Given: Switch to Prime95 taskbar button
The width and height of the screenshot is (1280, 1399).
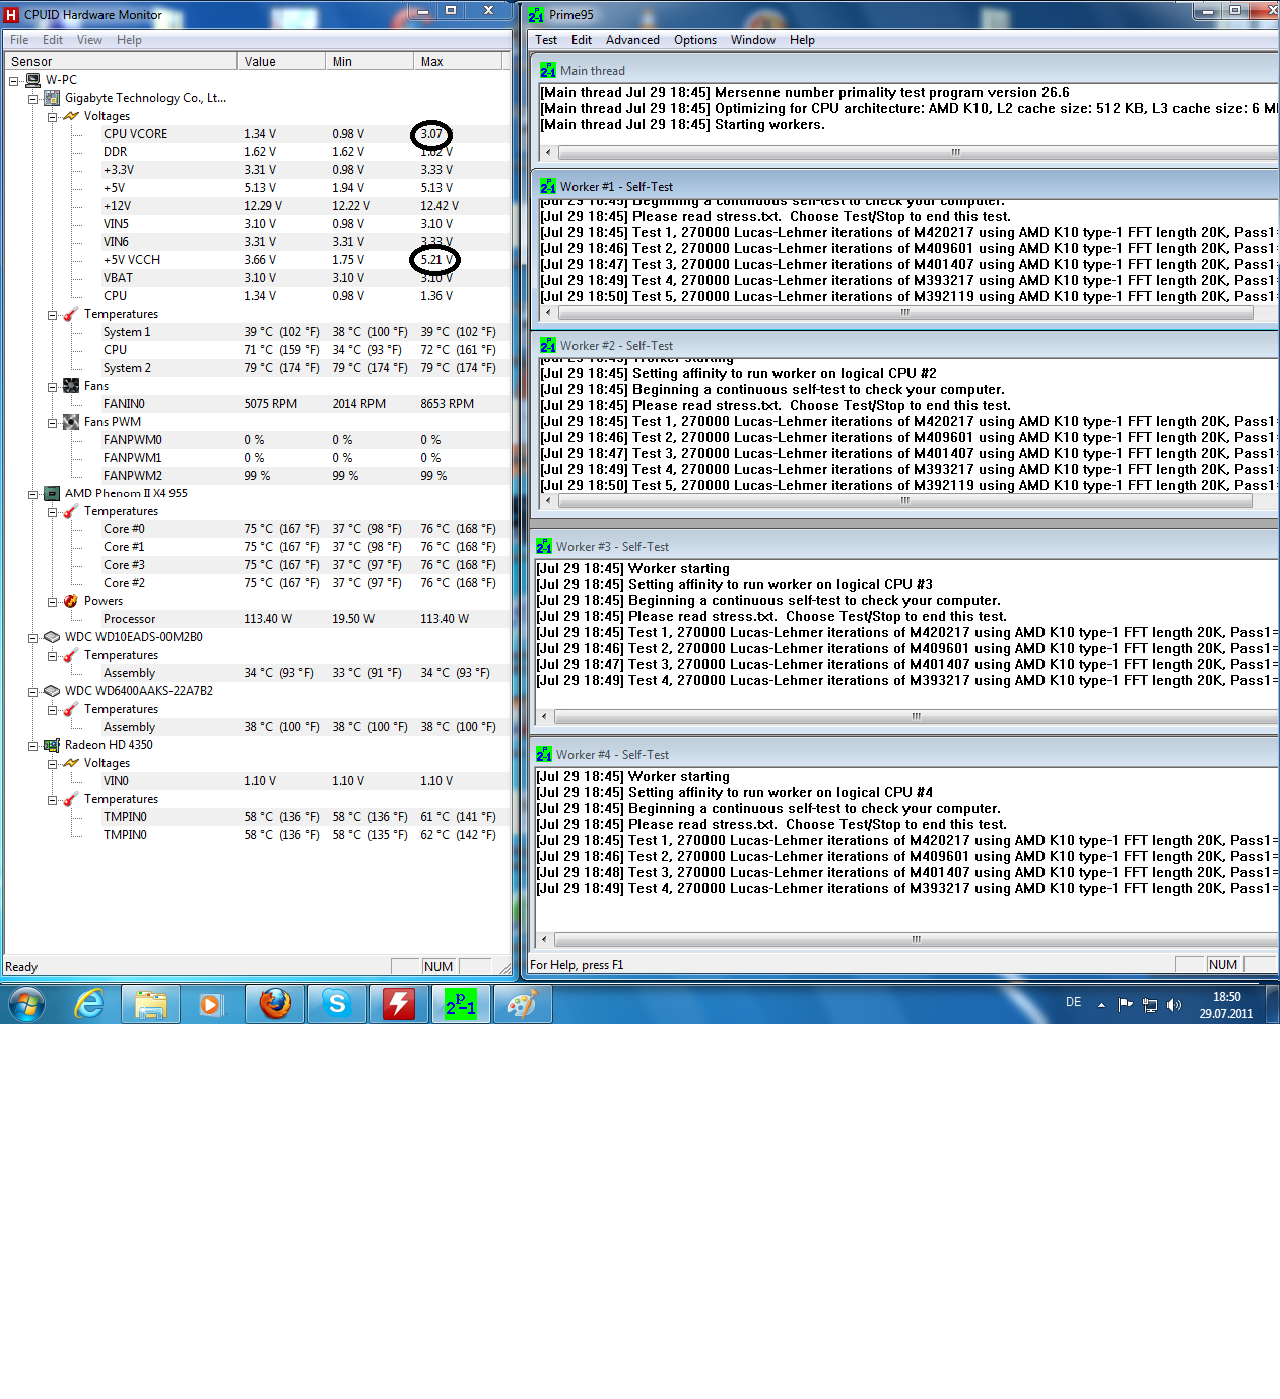Looking at the screenshot, I should click(x=461, y=1004).
